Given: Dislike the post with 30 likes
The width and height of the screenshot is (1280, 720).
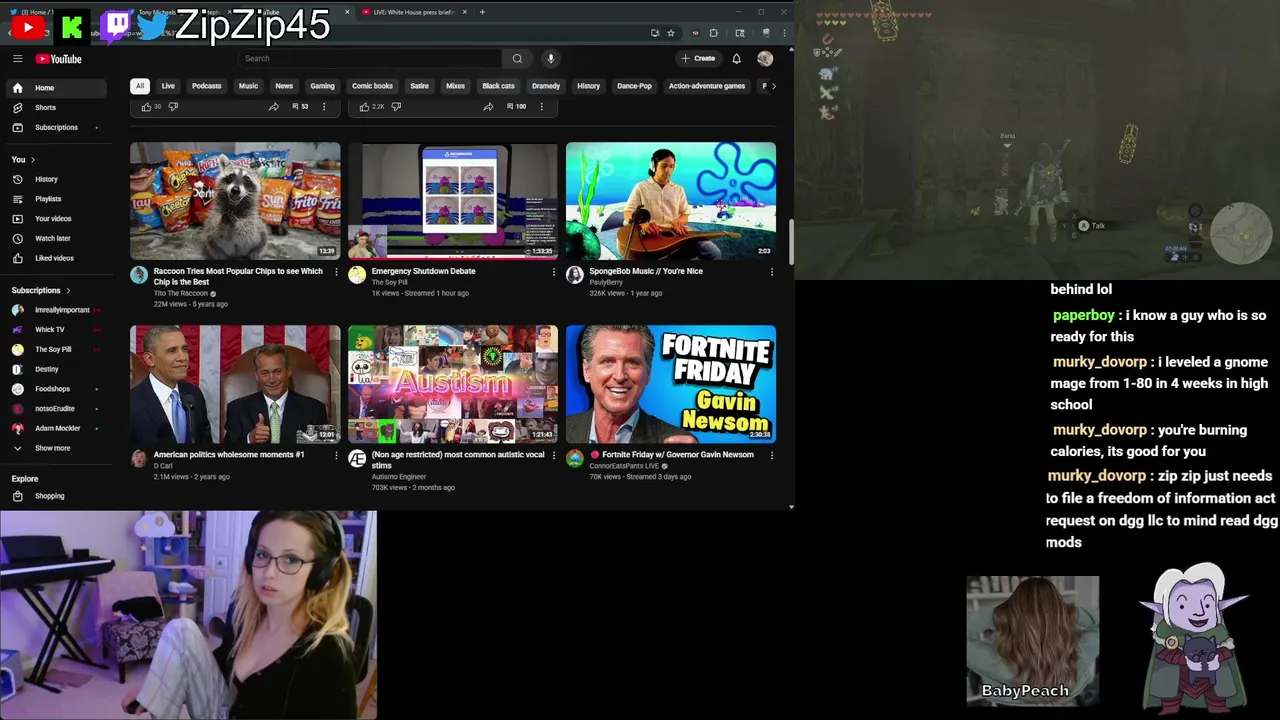Looking at the screenshot, I should 173,107.
